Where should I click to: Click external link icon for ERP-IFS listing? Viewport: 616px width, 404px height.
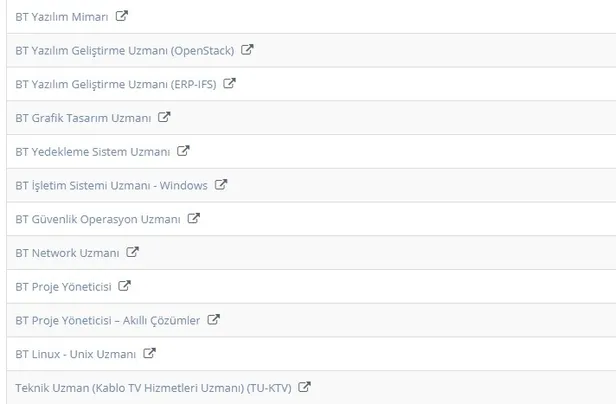229,83
